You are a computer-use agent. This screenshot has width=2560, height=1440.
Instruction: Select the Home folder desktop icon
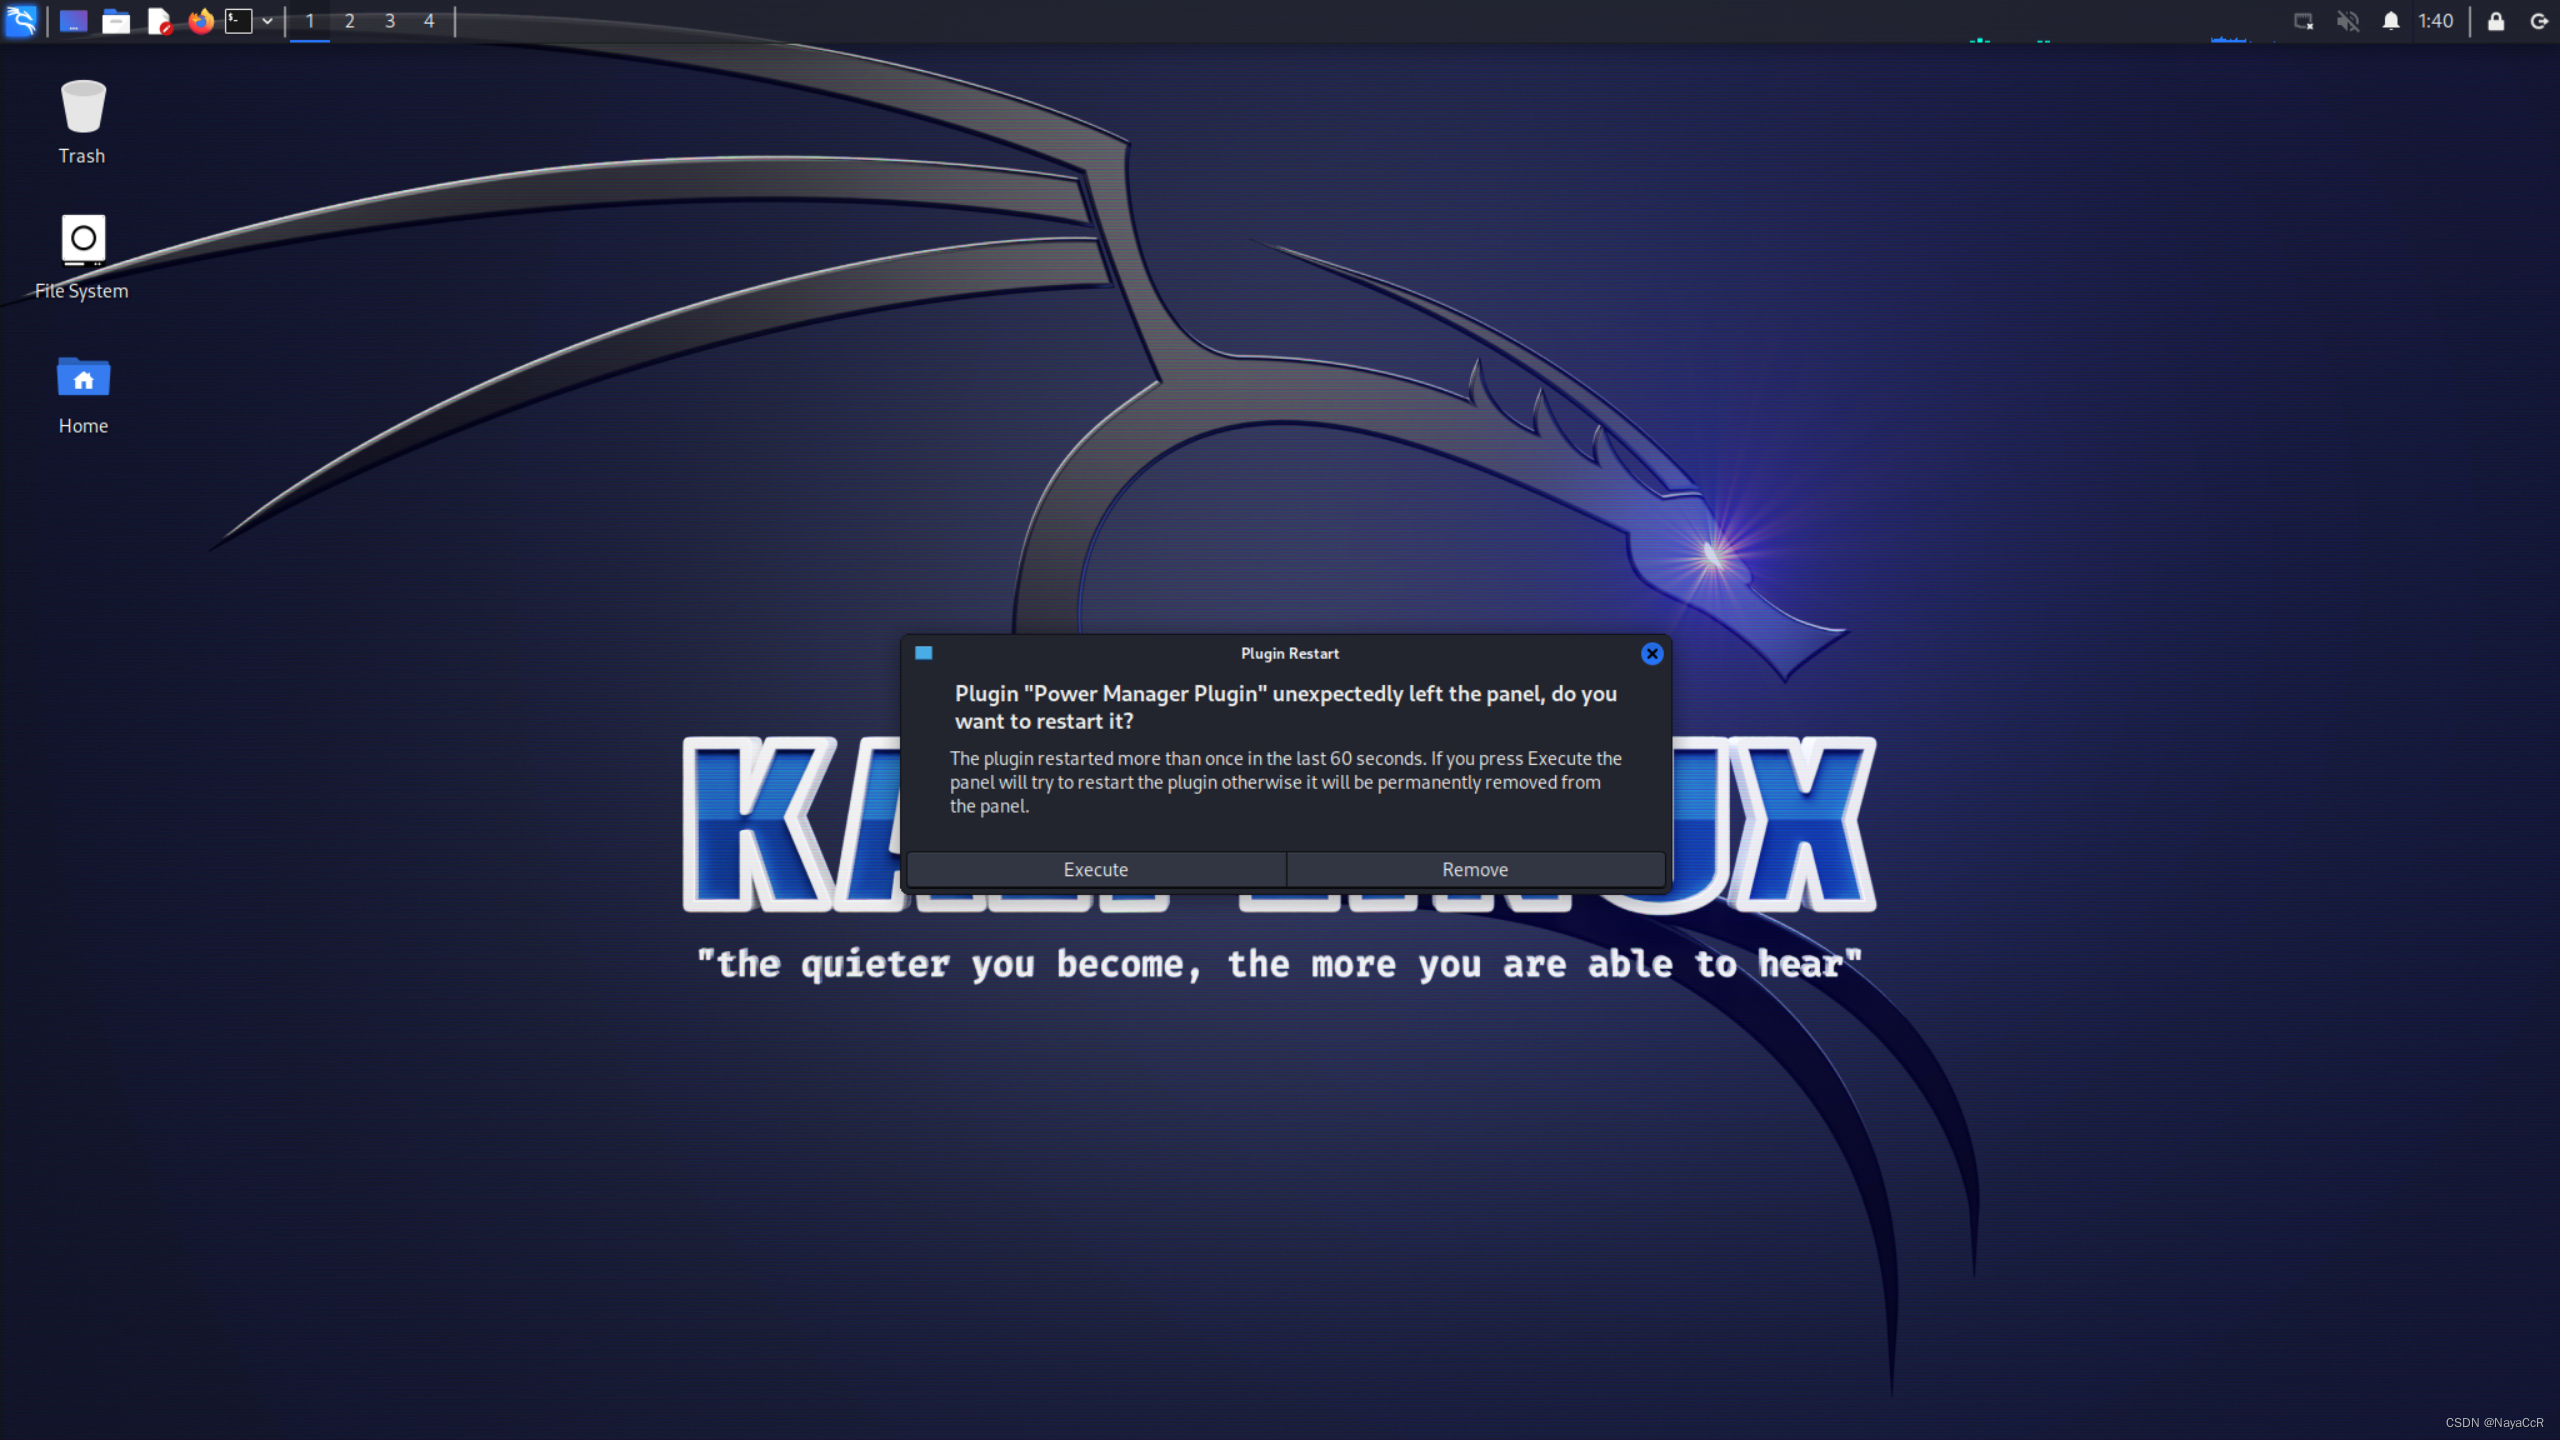tap(83, 394)
